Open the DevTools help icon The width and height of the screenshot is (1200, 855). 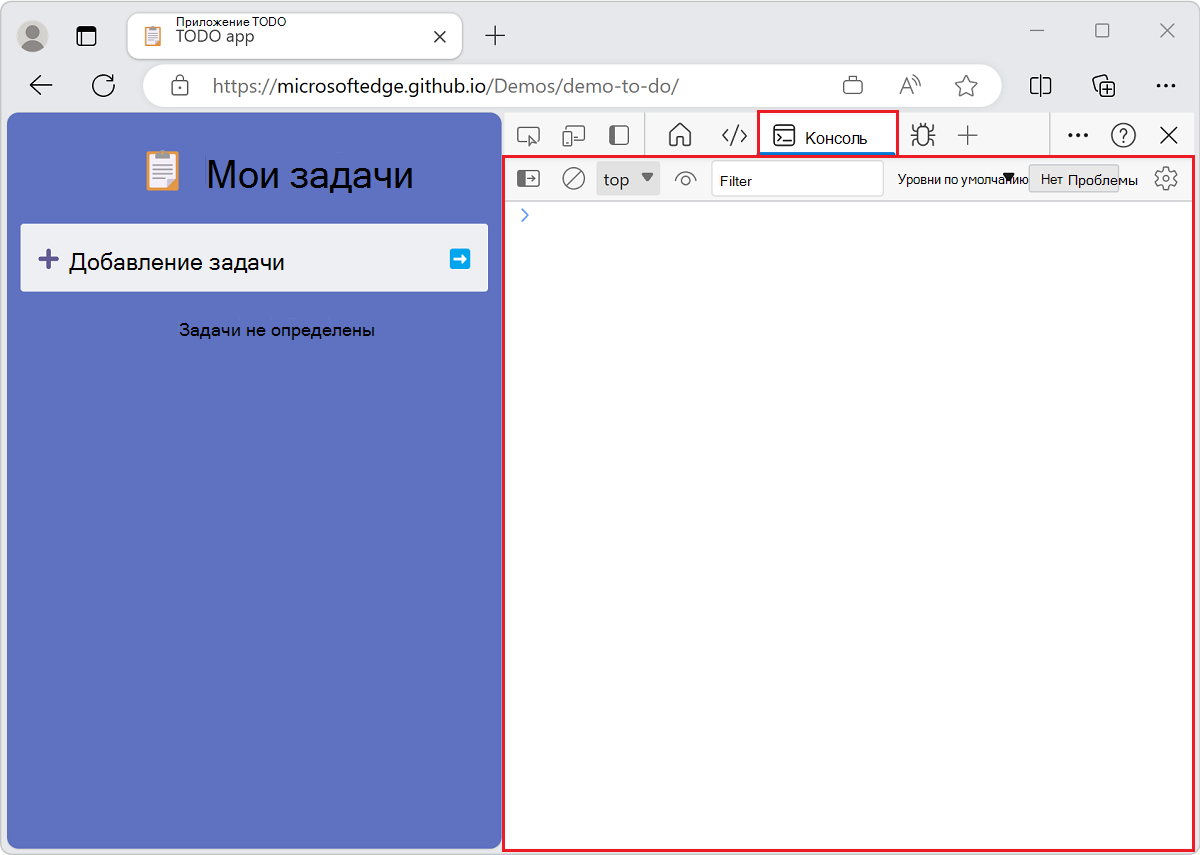[1123, 135]
